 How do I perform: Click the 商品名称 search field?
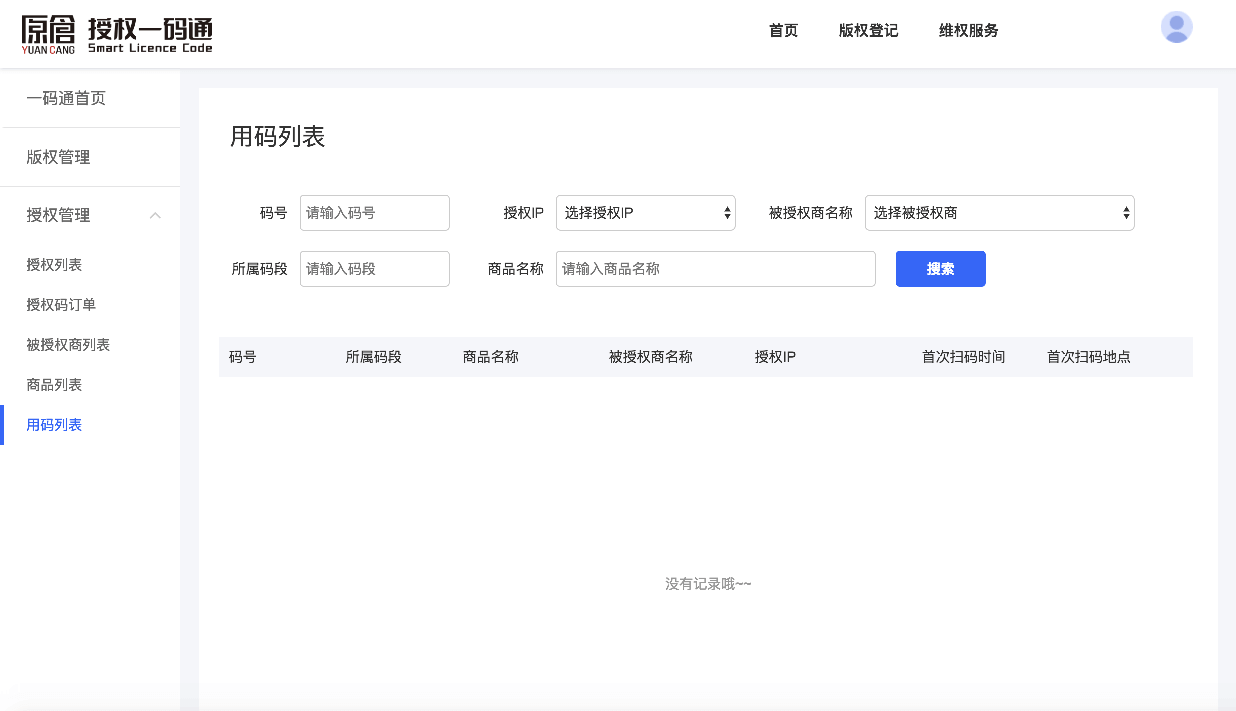[715, 269]
